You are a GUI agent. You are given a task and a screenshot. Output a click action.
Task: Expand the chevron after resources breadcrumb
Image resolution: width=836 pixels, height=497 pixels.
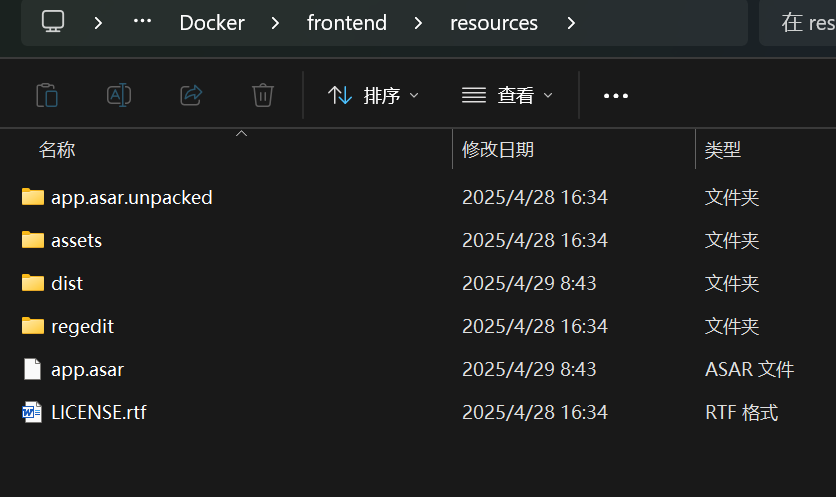point(571,23)
